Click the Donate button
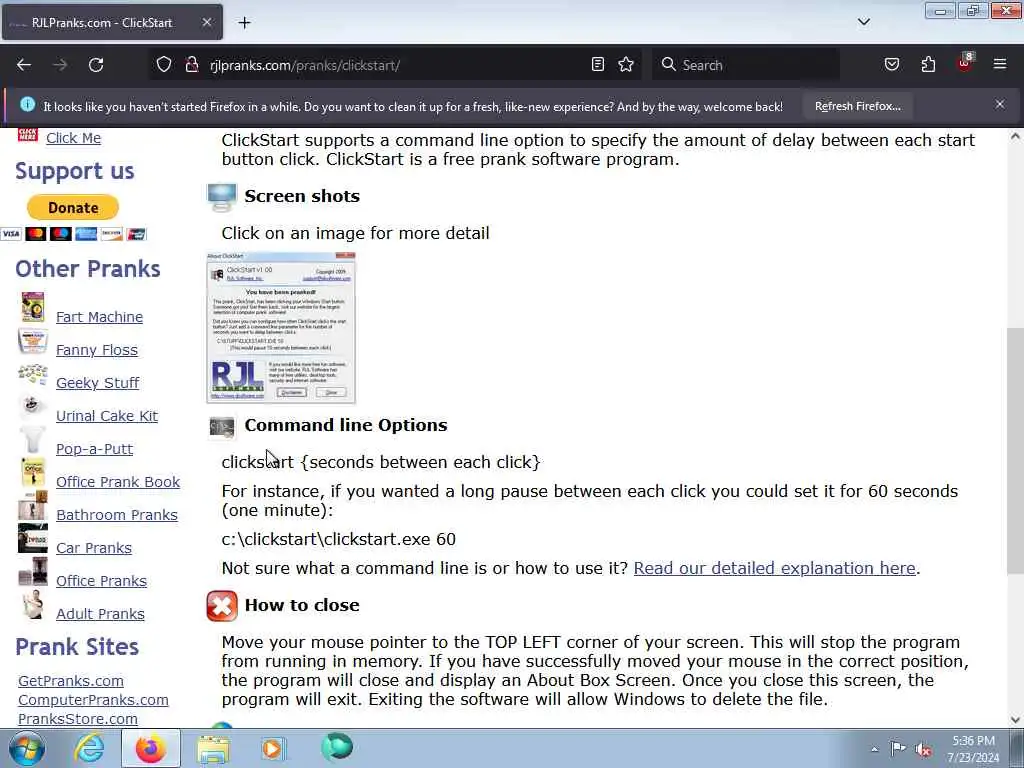The height and width of the screenshot is (768, 1024). 72,208
